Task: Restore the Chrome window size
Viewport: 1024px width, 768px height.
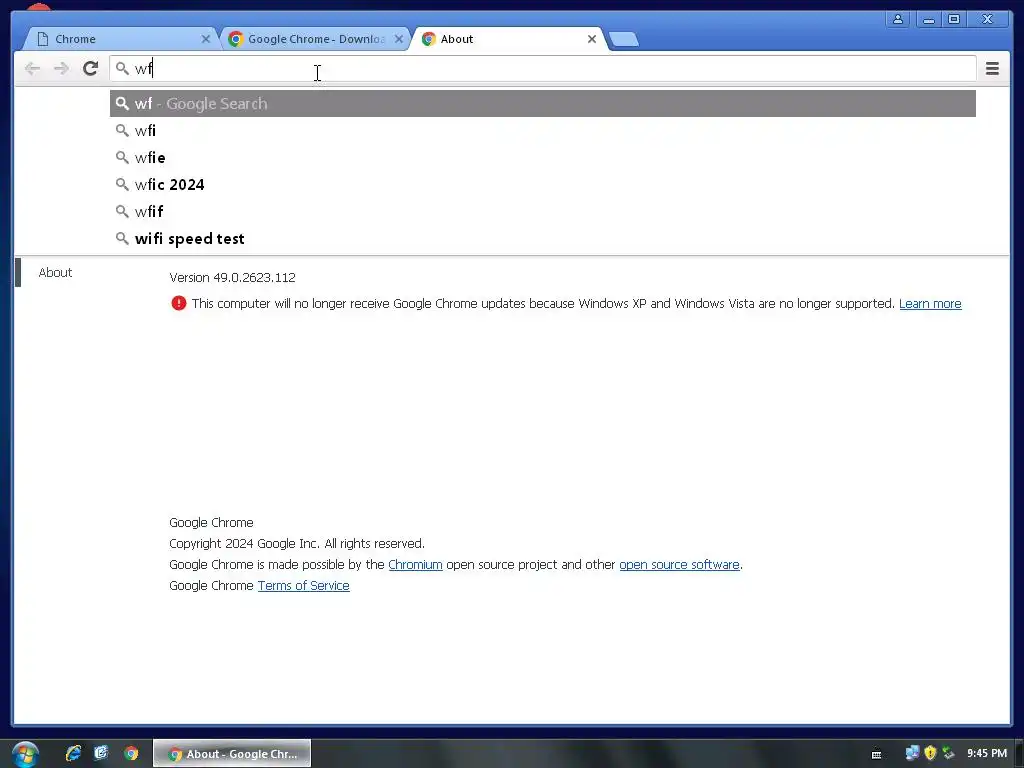Action: (x=954, y=20)
